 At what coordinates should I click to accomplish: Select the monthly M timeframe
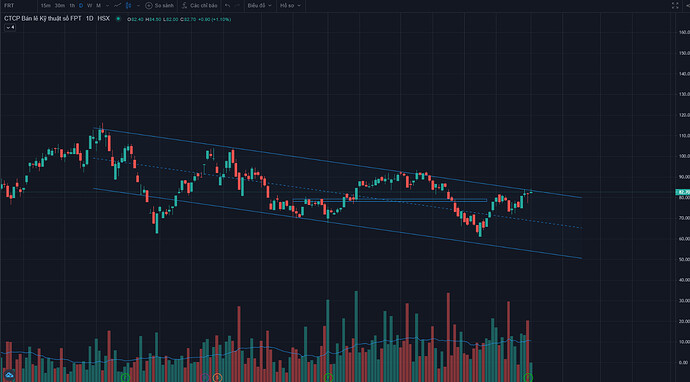[98, 6]
